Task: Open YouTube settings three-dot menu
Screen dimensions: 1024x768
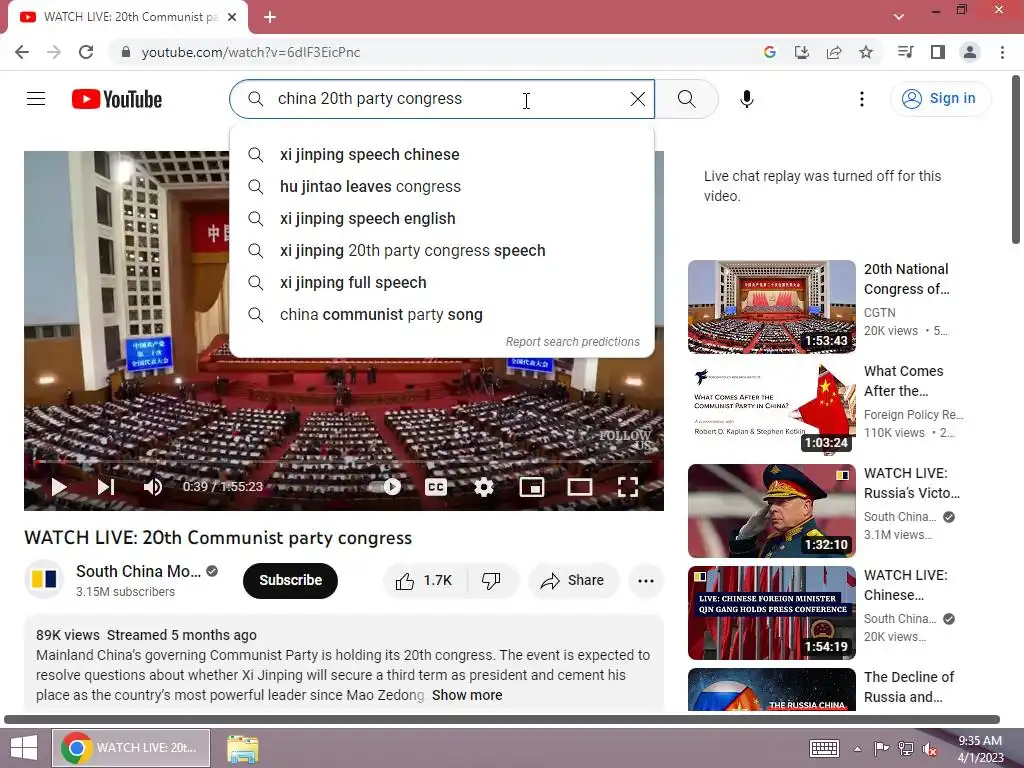Action: click(861, 99)
